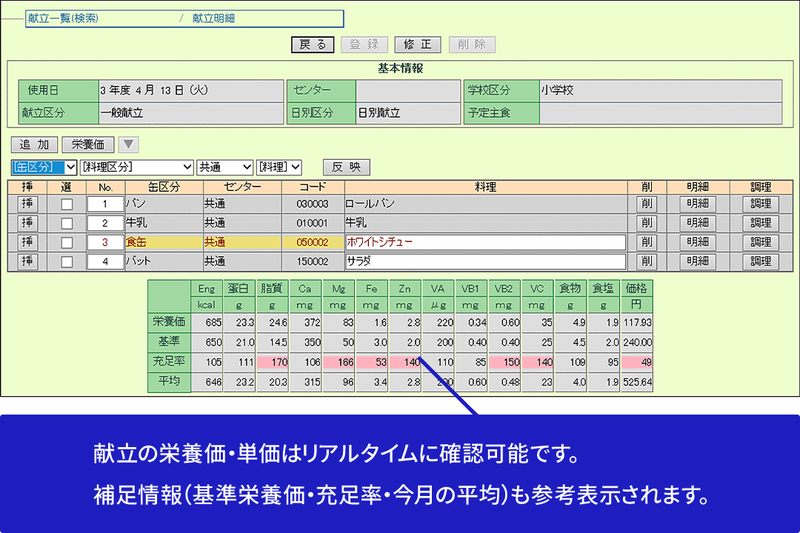Open the 共通 center dropdown
The width and height of the screenshot is (800, 533).
click(224, 167)
